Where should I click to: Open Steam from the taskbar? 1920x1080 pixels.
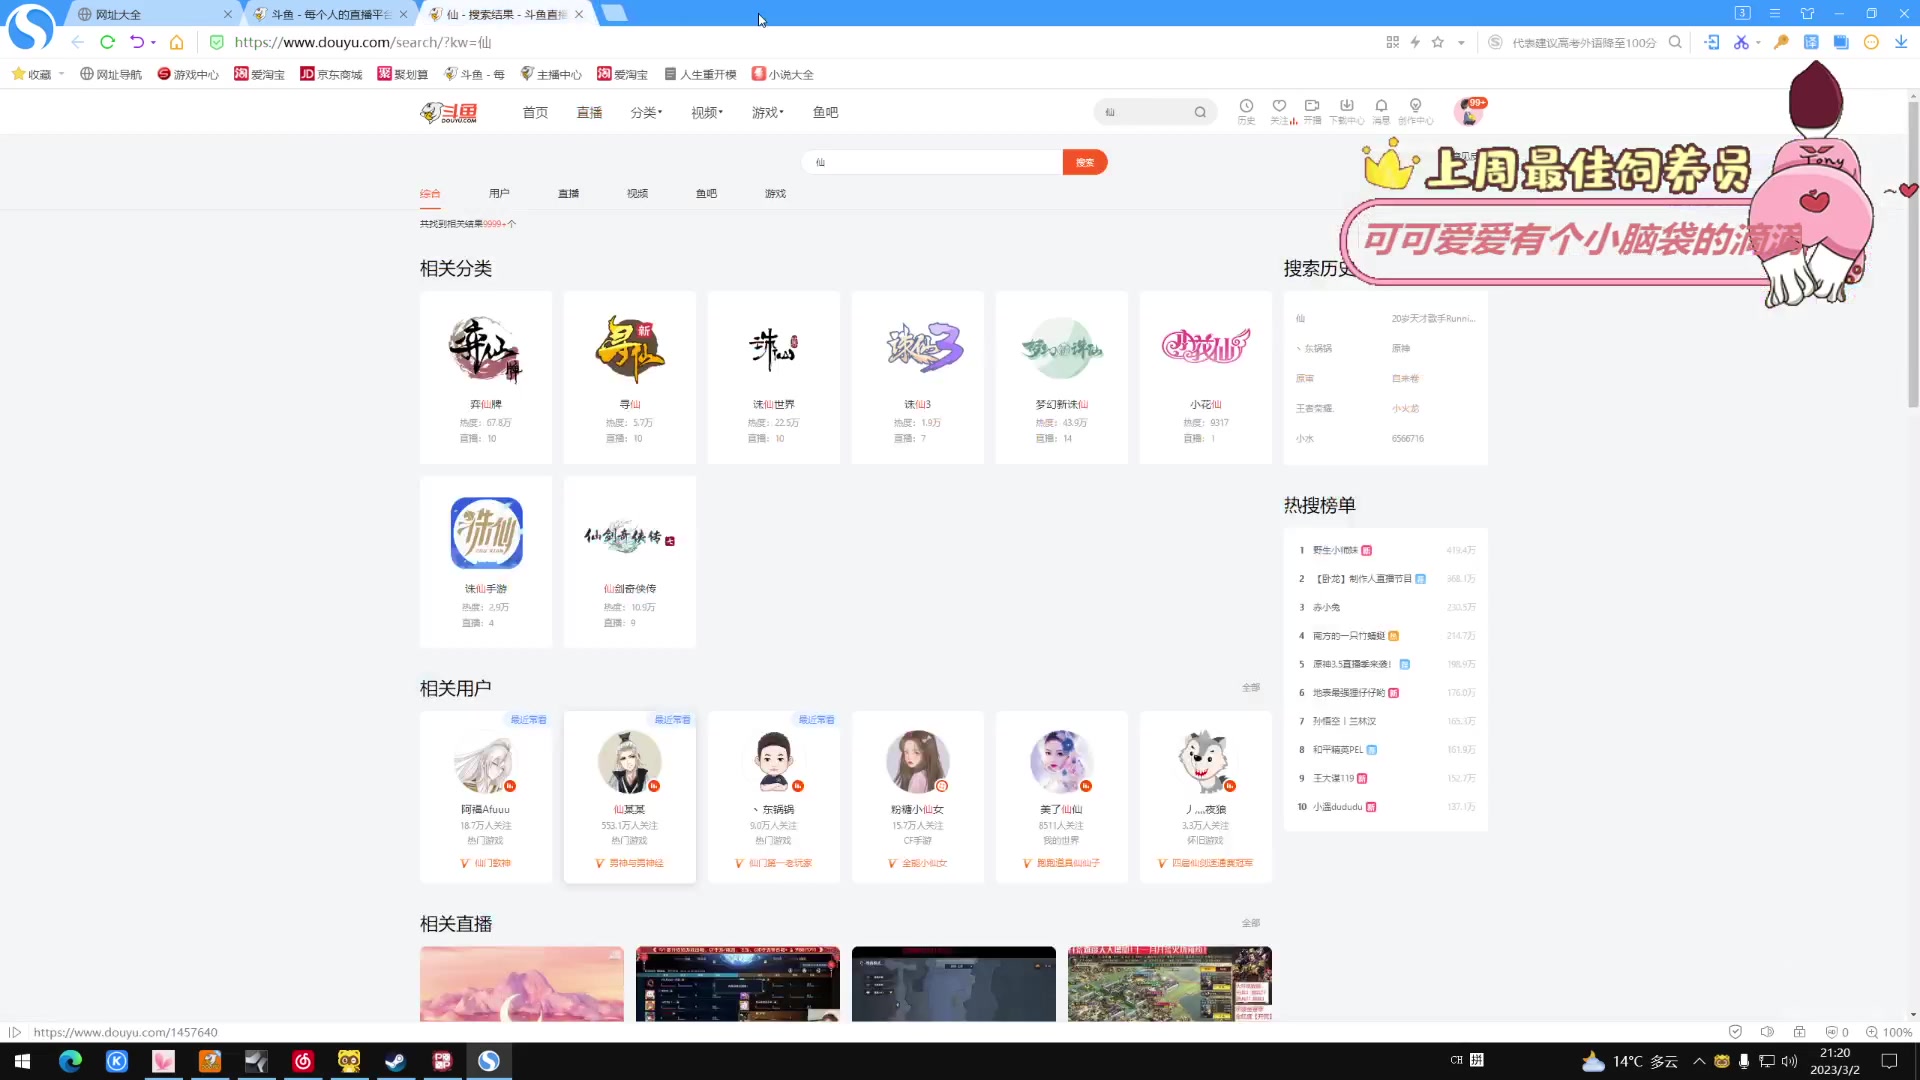(395, 1061)
